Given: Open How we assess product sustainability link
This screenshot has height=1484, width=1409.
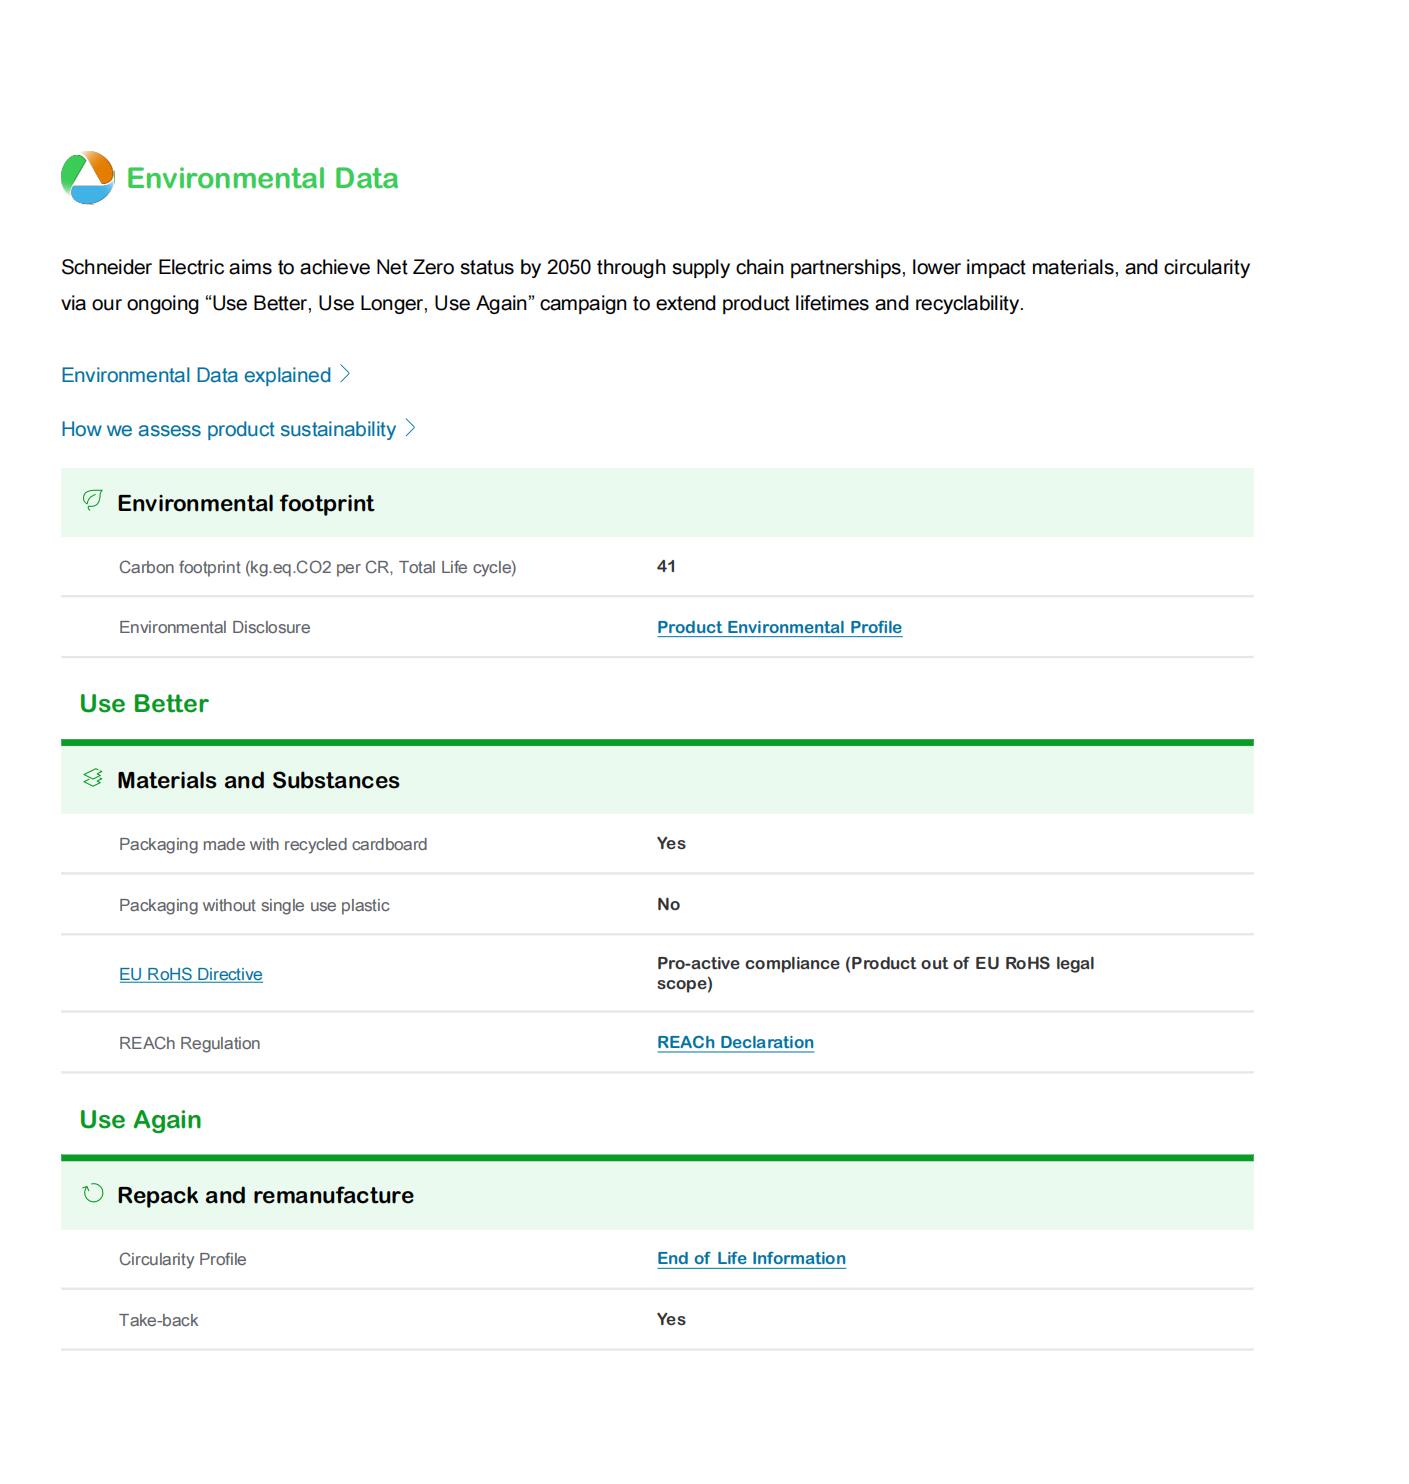Looking at the screenshot, I should click(x=228, y=429).
